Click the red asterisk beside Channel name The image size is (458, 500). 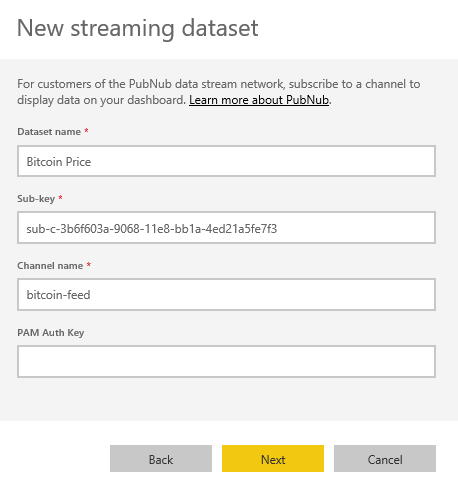pyautogui.click(x=89, y=265)
